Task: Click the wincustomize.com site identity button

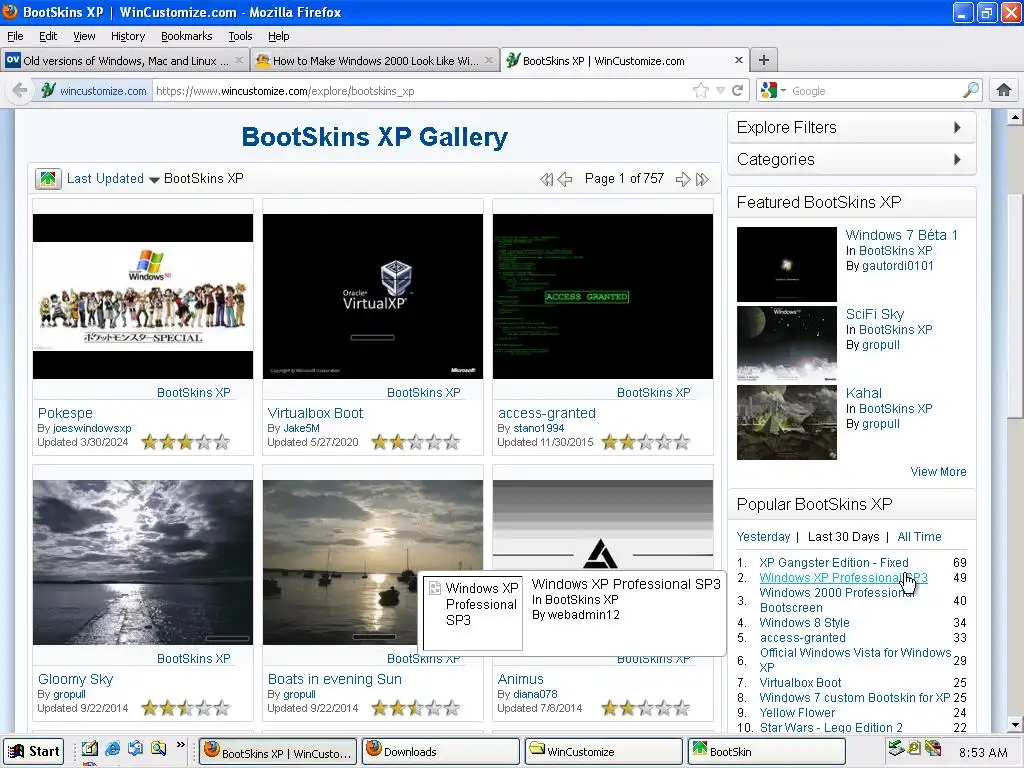Action: pos(93,91)
